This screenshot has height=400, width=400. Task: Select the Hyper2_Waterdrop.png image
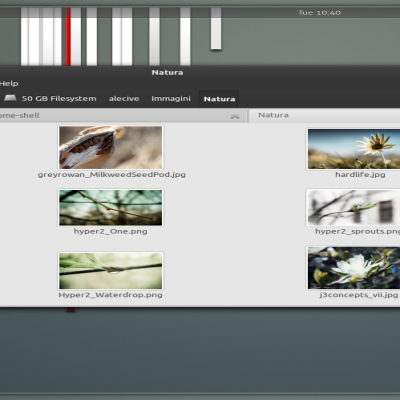tap(110, 270)
